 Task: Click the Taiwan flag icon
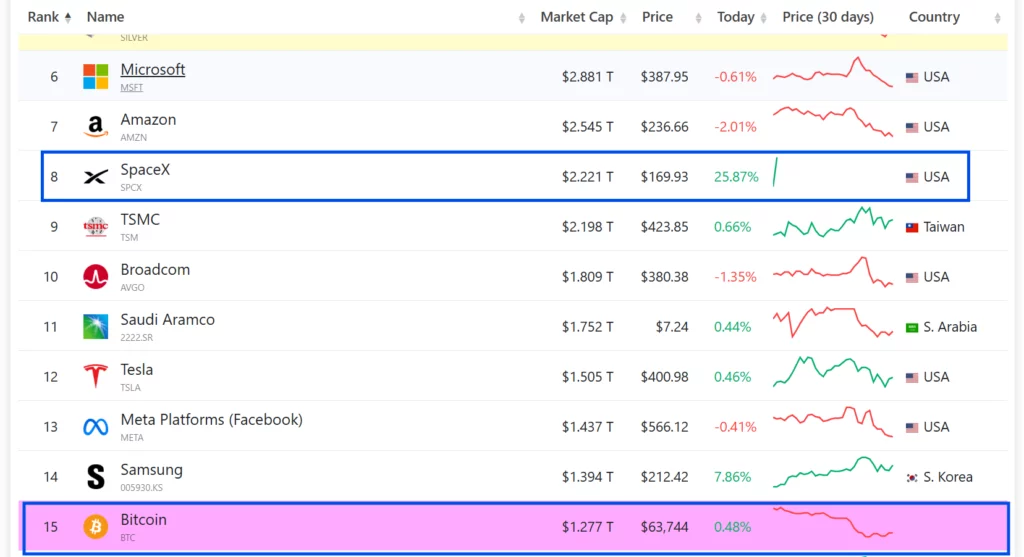pos(912,227)
